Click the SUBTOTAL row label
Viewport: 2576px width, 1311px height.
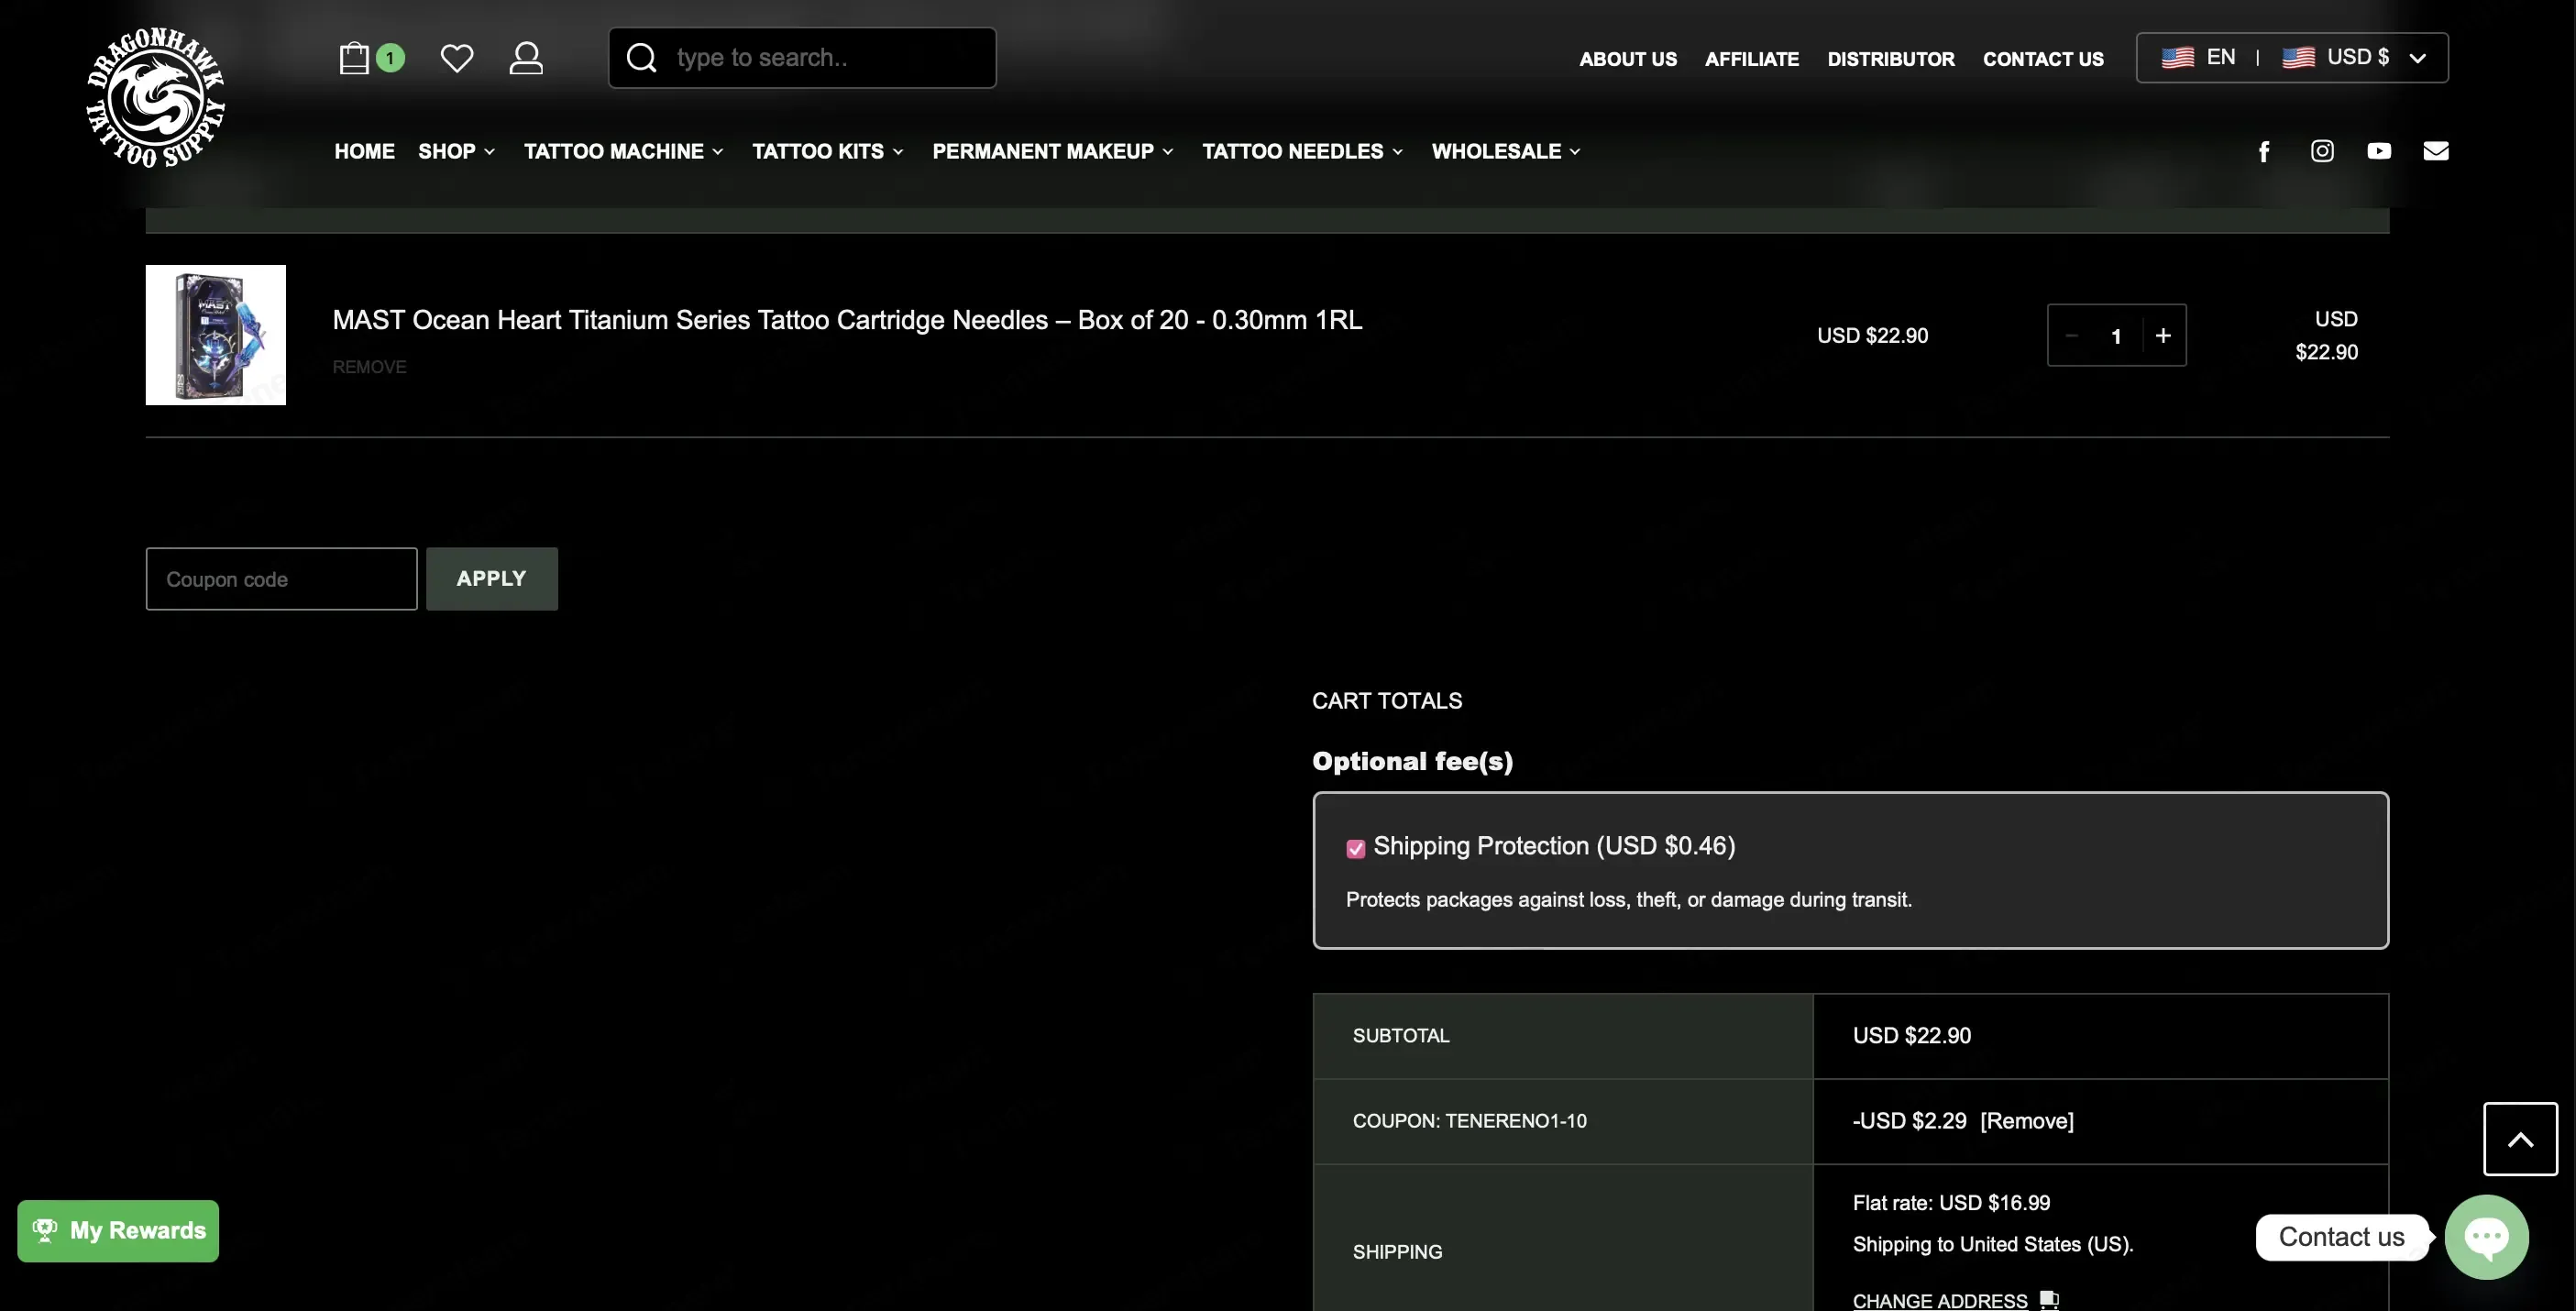[1401, 1036]
